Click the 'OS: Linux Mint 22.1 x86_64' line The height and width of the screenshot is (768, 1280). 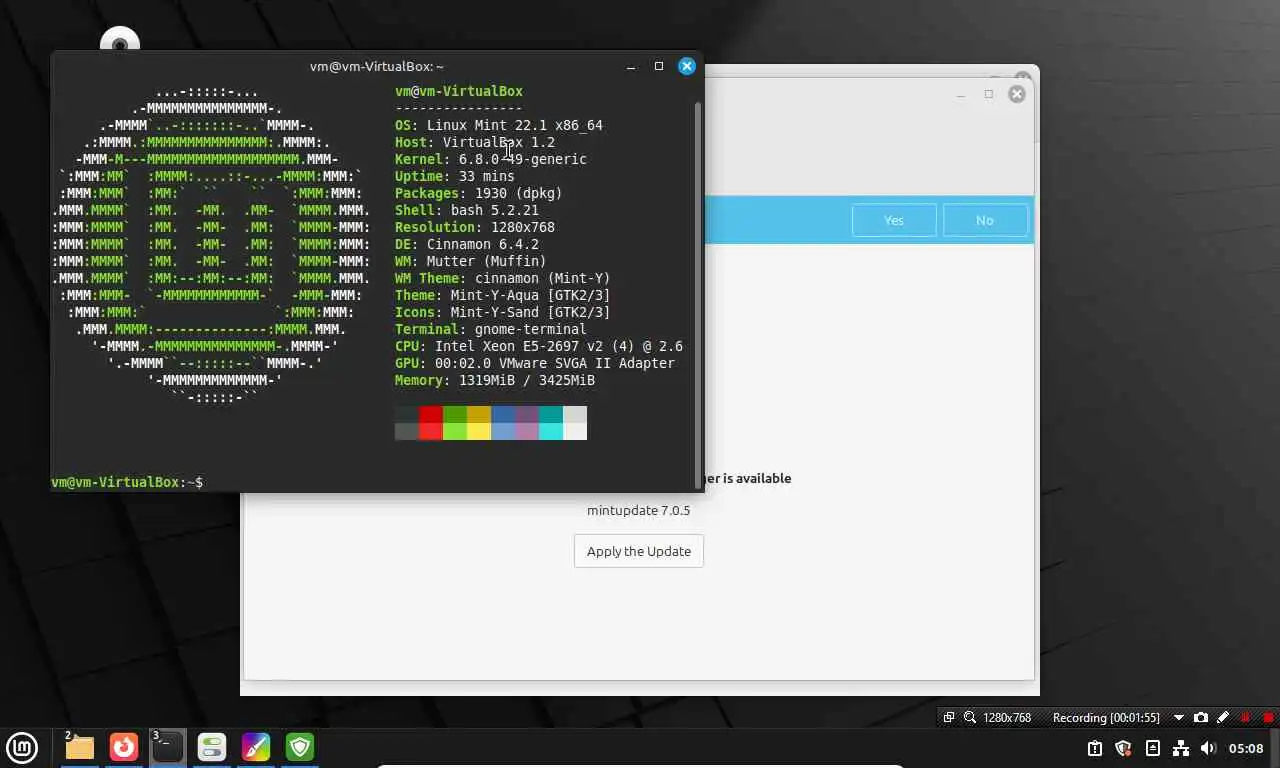pos(499,125)
